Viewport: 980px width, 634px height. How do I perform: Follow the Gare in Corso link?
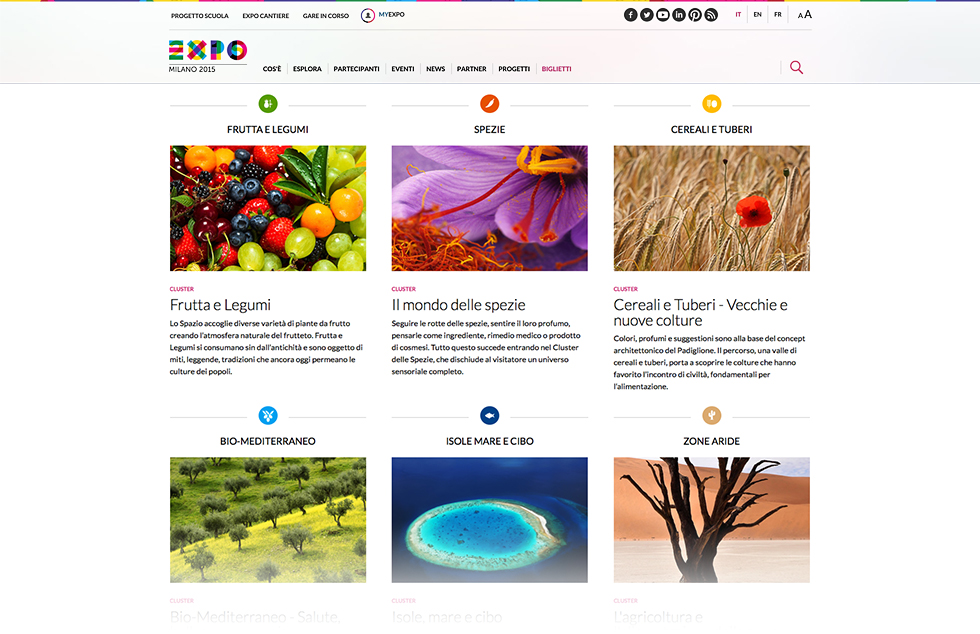click(x=326, y=16)
